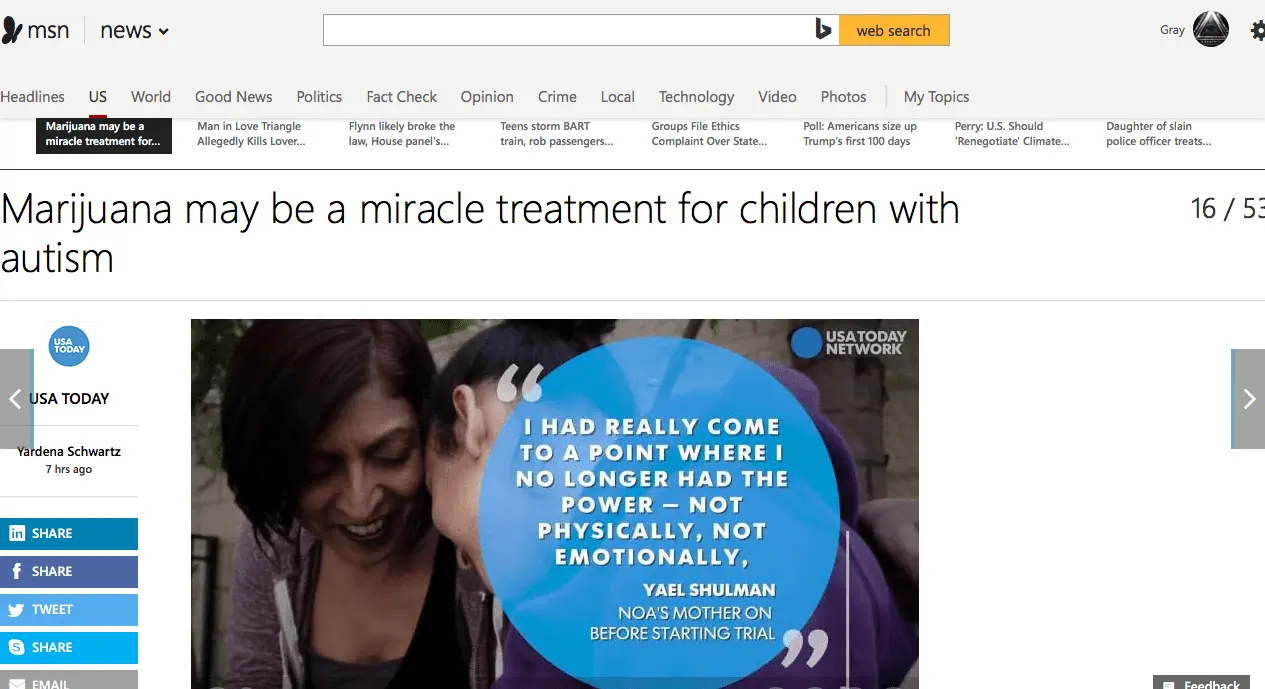Open the Teens storm BART train story
The height and width of the screenshot is (689, 1265).
[x=557, y=134]
